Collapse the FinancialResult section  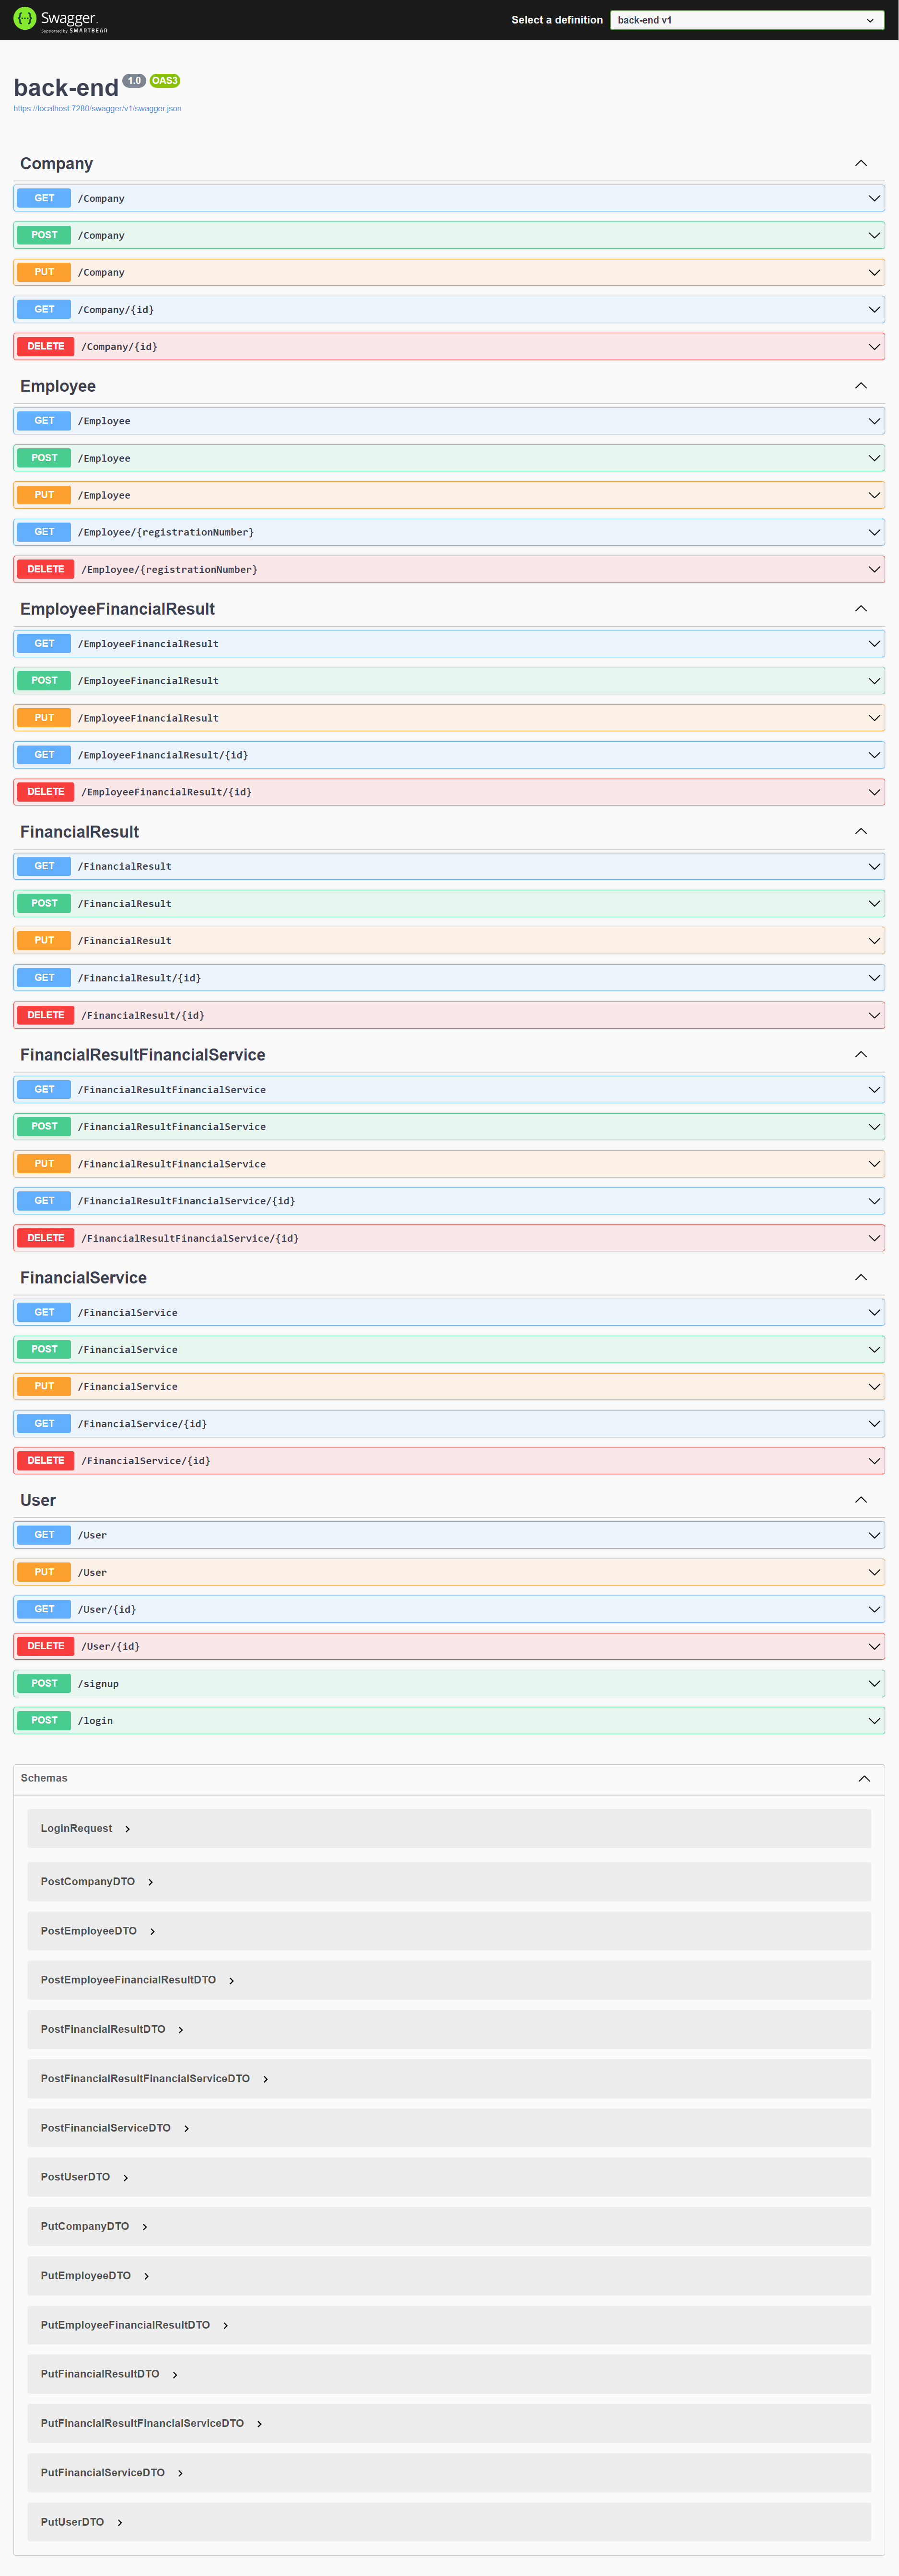[861, 832]
